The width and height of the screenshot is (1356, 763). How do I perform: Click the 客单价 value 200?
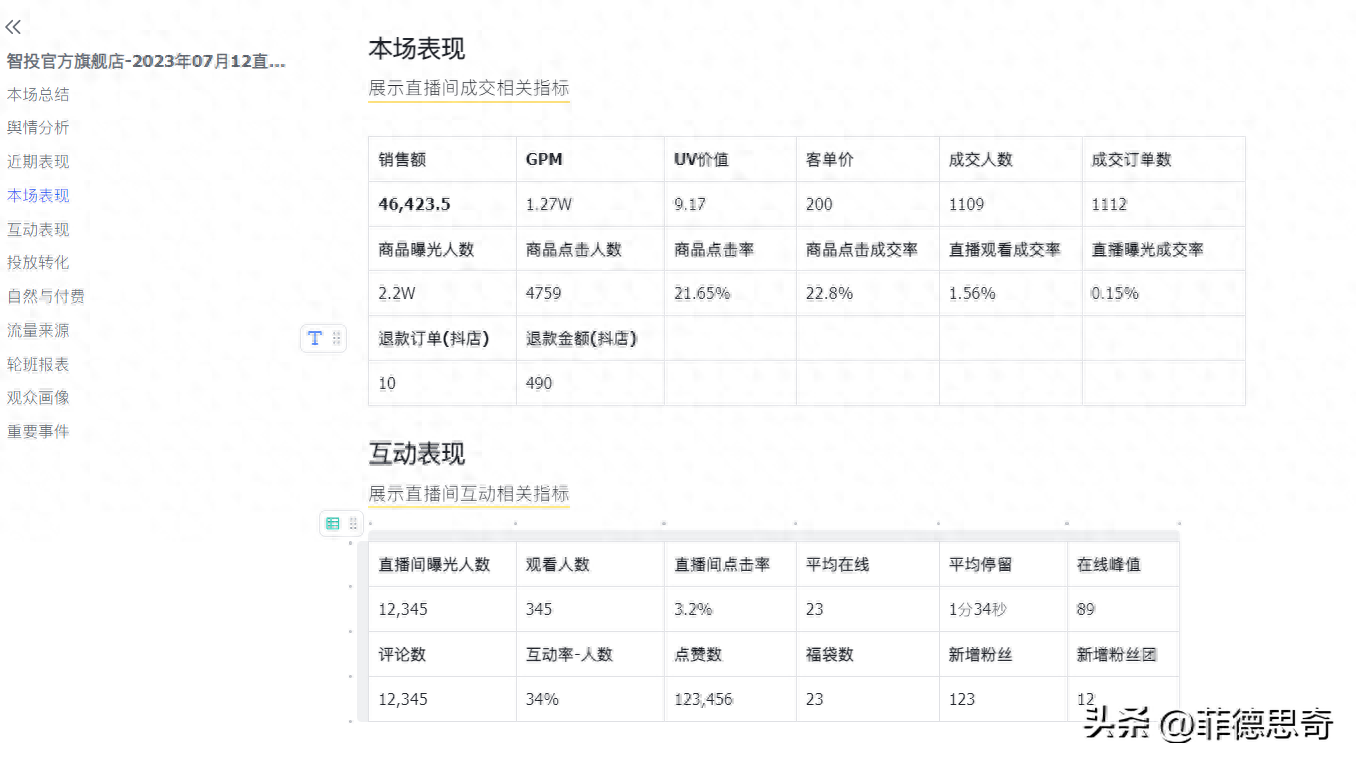tap(819, 204)
